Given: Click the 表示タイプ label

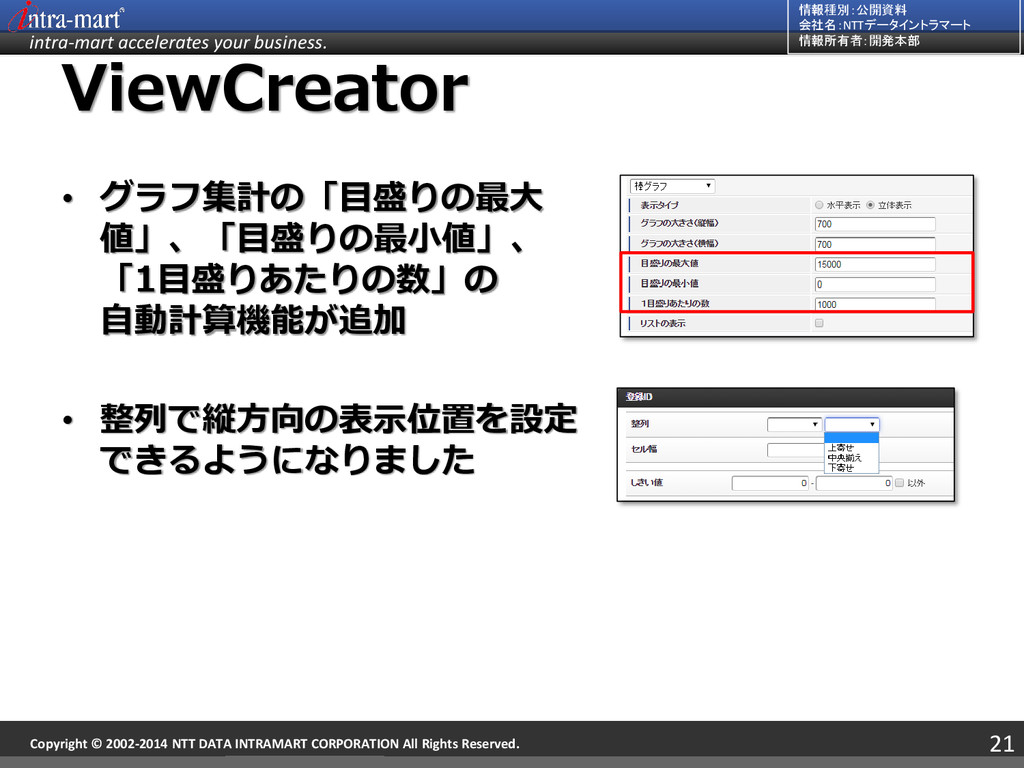Looking at the screenshot, I should click(x=659, y=205).
